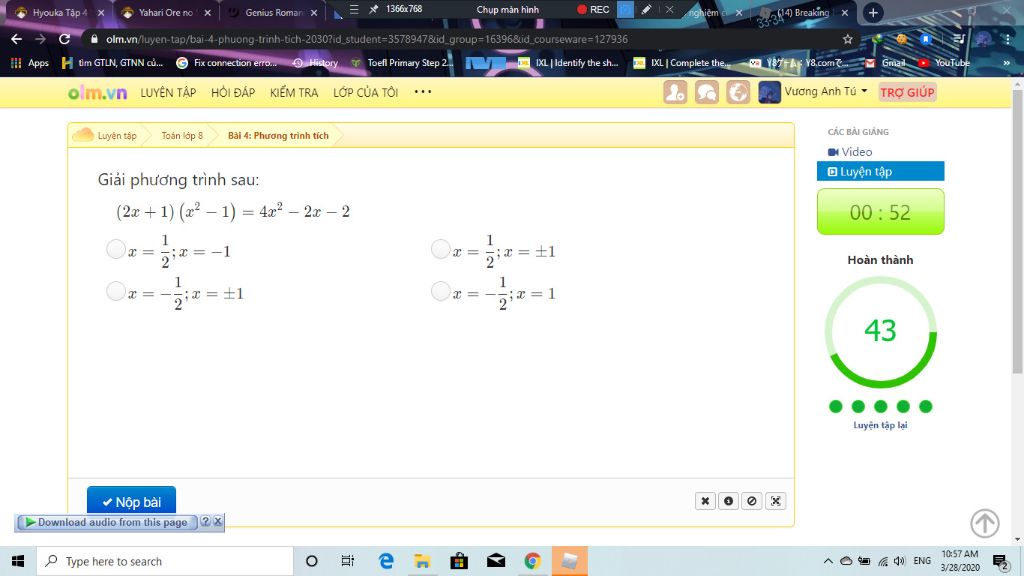
Task: Select Luyện tập in lesson sidebar
Action: point(880,171)
